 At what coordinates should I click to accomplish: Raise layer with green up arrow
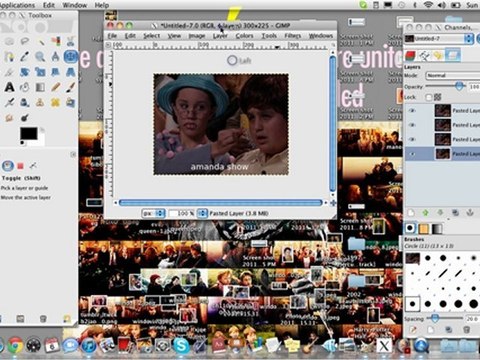click(426, 213)
